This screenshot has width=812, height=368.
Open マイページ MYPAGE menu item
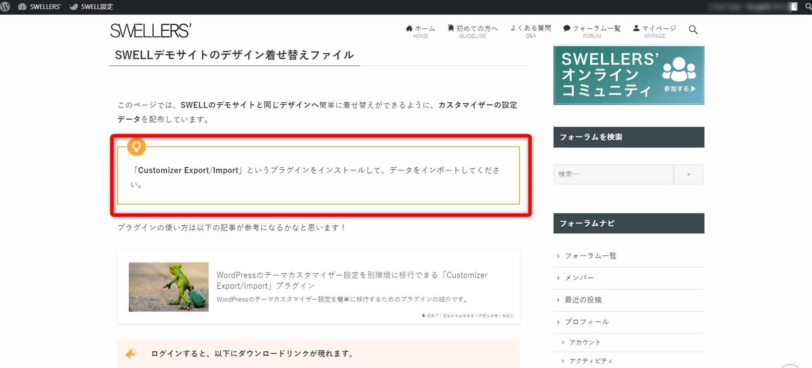pos(655,32)
